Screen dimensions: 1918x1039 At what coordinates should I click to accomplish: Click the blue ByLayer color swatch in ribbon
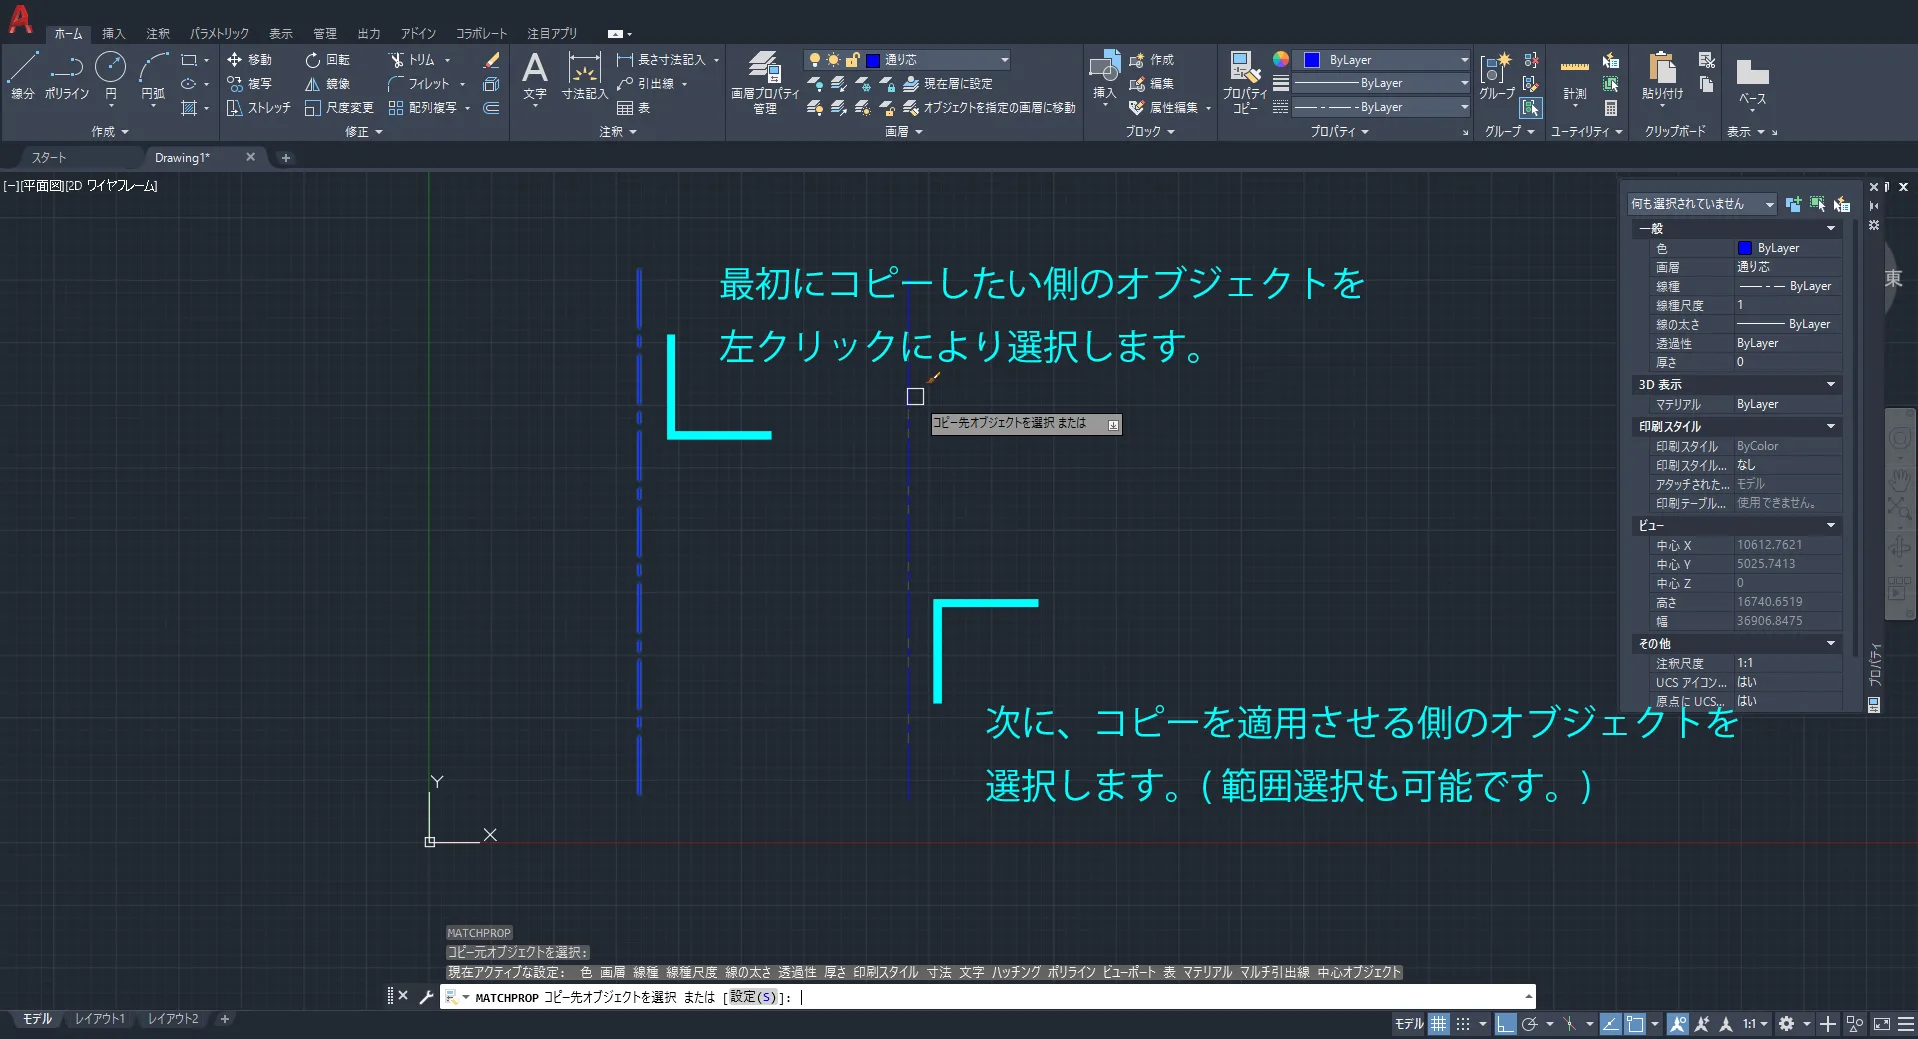click(x=1312, y=60)
